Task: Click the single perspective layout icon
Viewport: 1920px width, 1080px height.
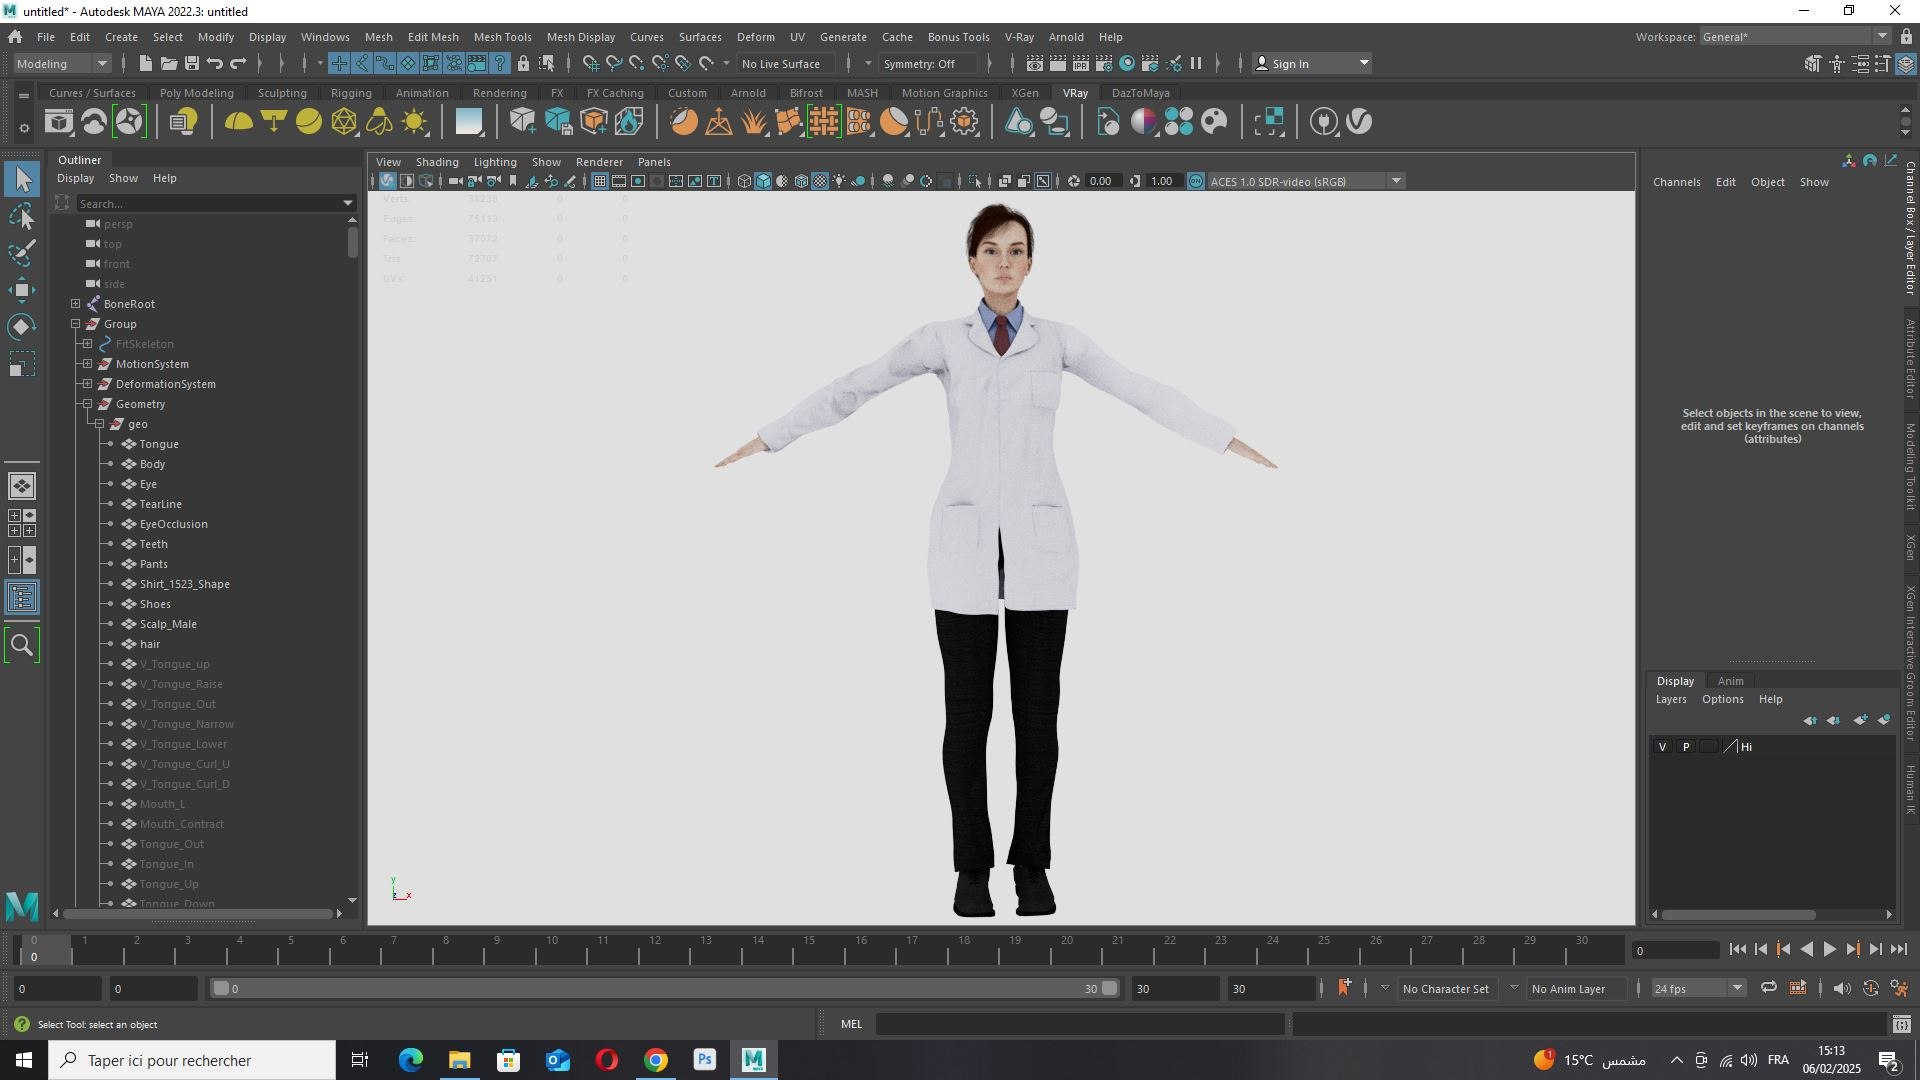Action: 22,486
